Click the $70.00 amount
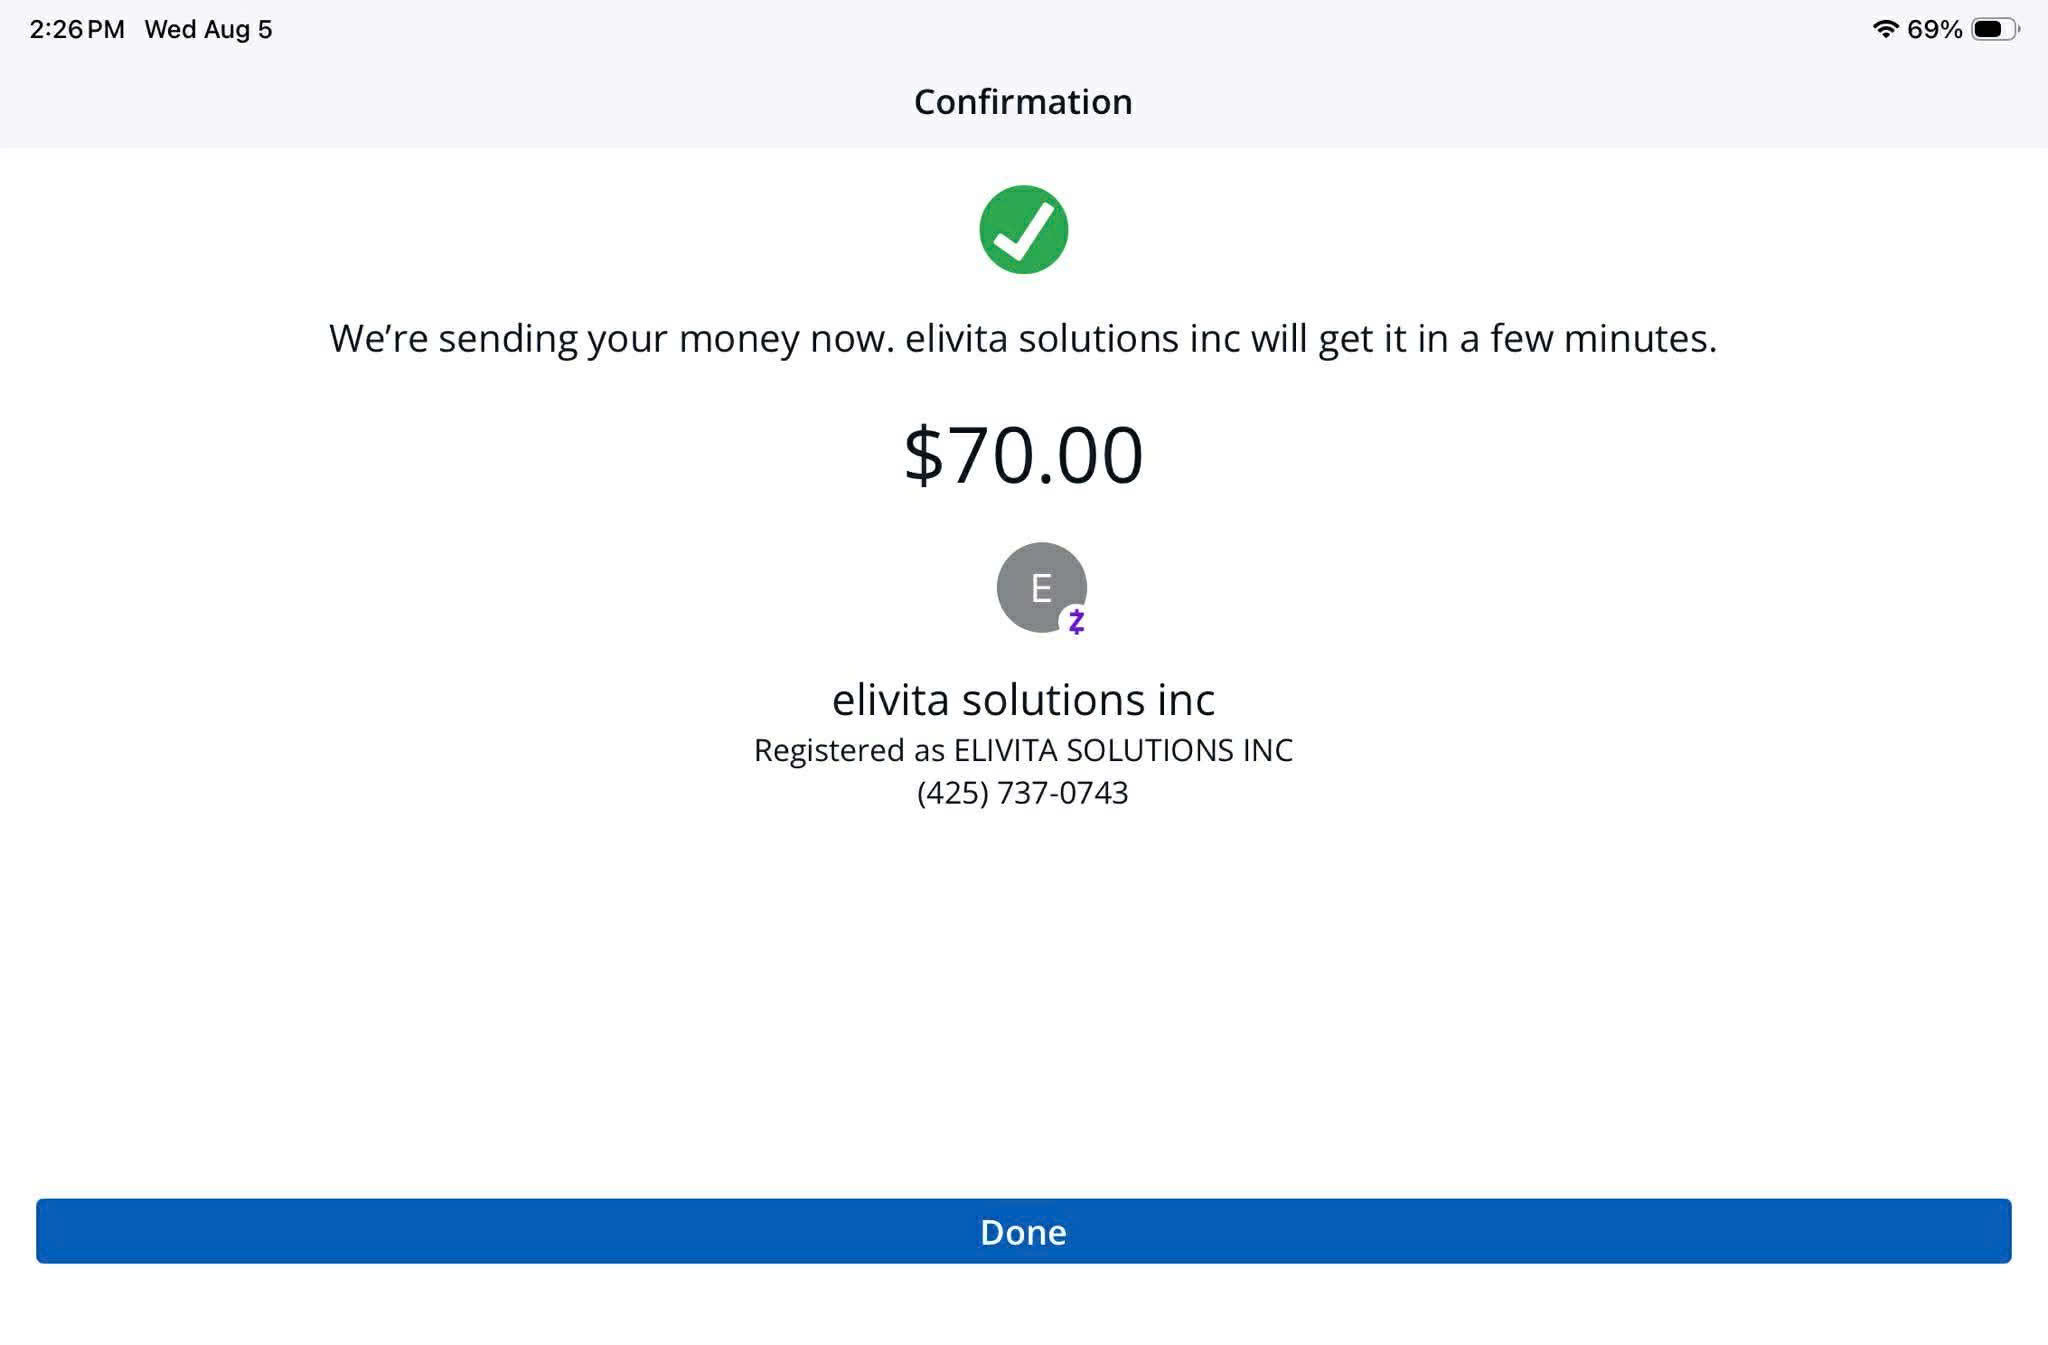 click(1023, 455)
